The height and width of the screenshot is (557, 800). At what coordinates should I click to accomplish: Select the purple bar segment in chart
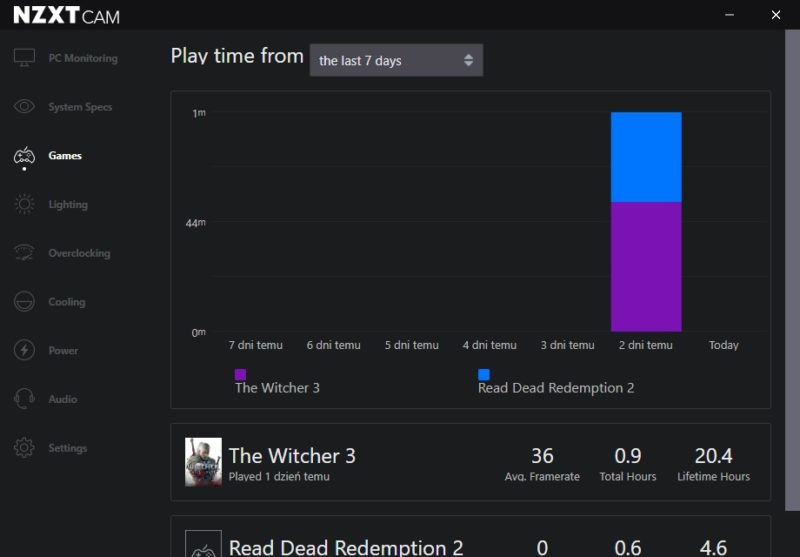point(646,266)
